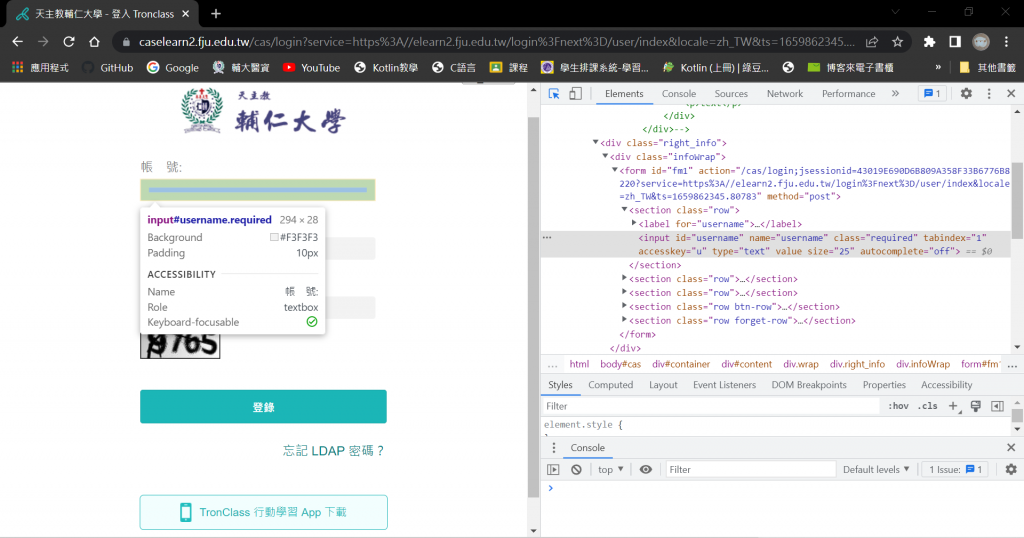Image resolution: width=1024 pixels, height=538 pixels.
Task: Activate the DevTools inspect element picker
Action: (554, 94)
